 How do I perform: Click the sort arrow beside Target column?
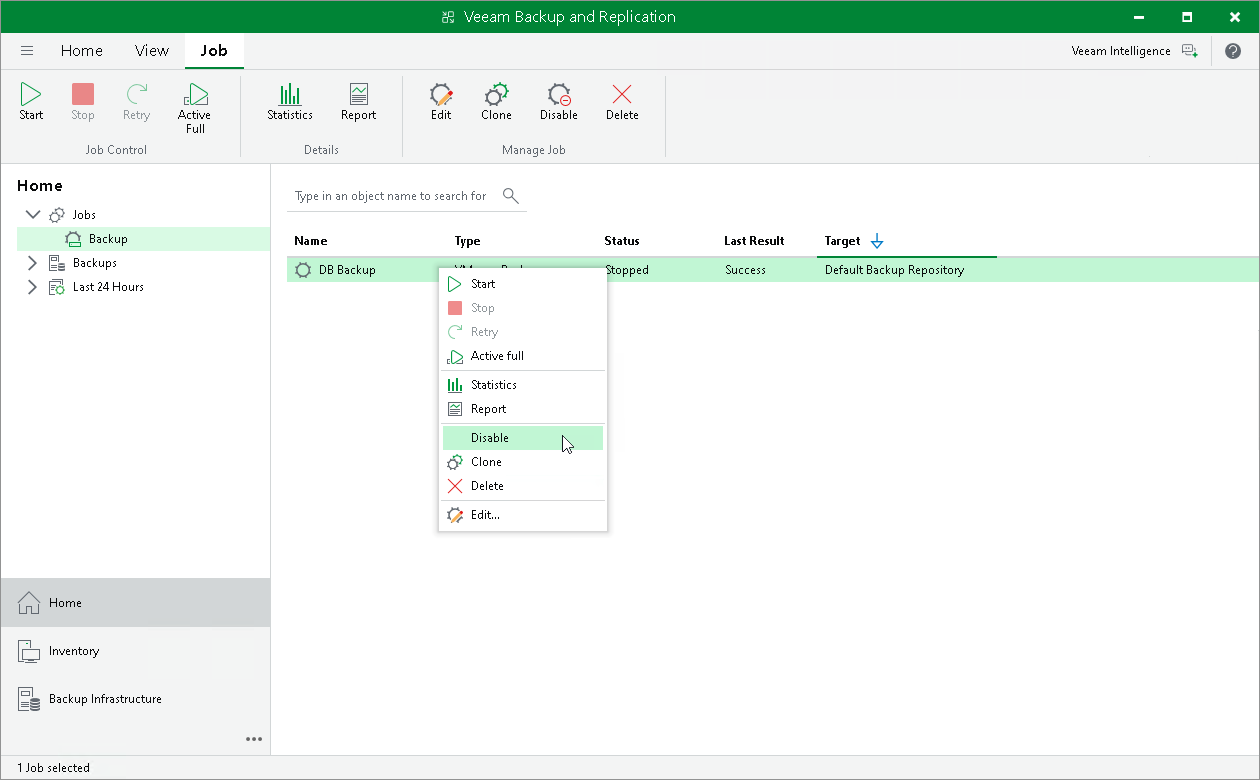tap(877, 241)
